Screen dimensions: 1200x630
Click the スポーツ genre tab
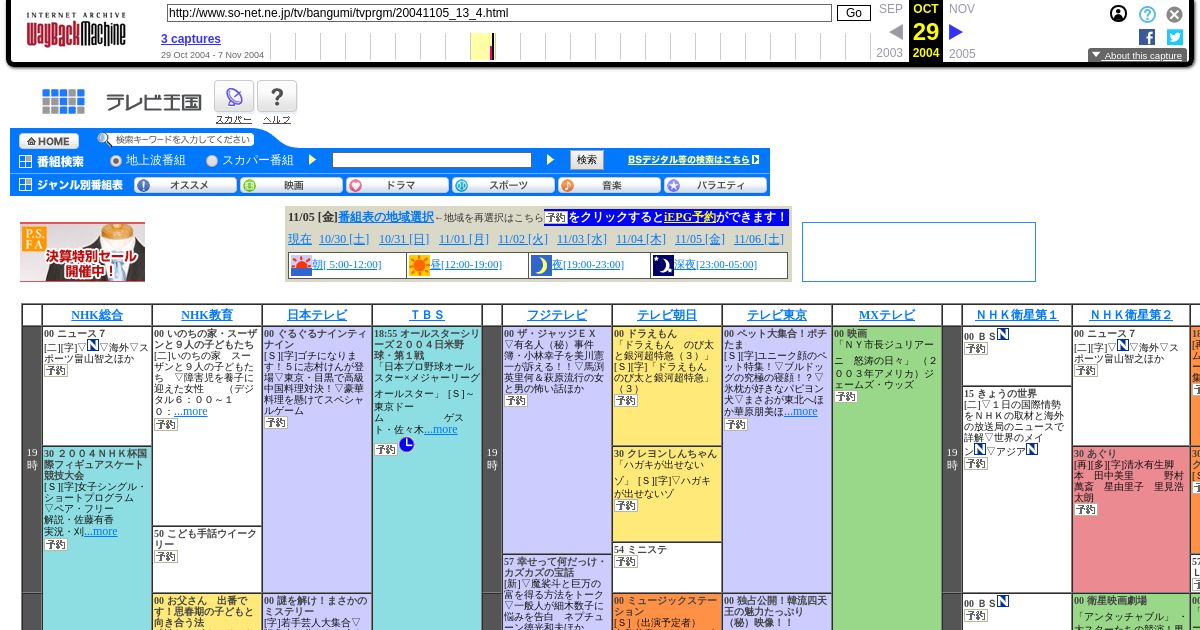(x=503, y=185)
